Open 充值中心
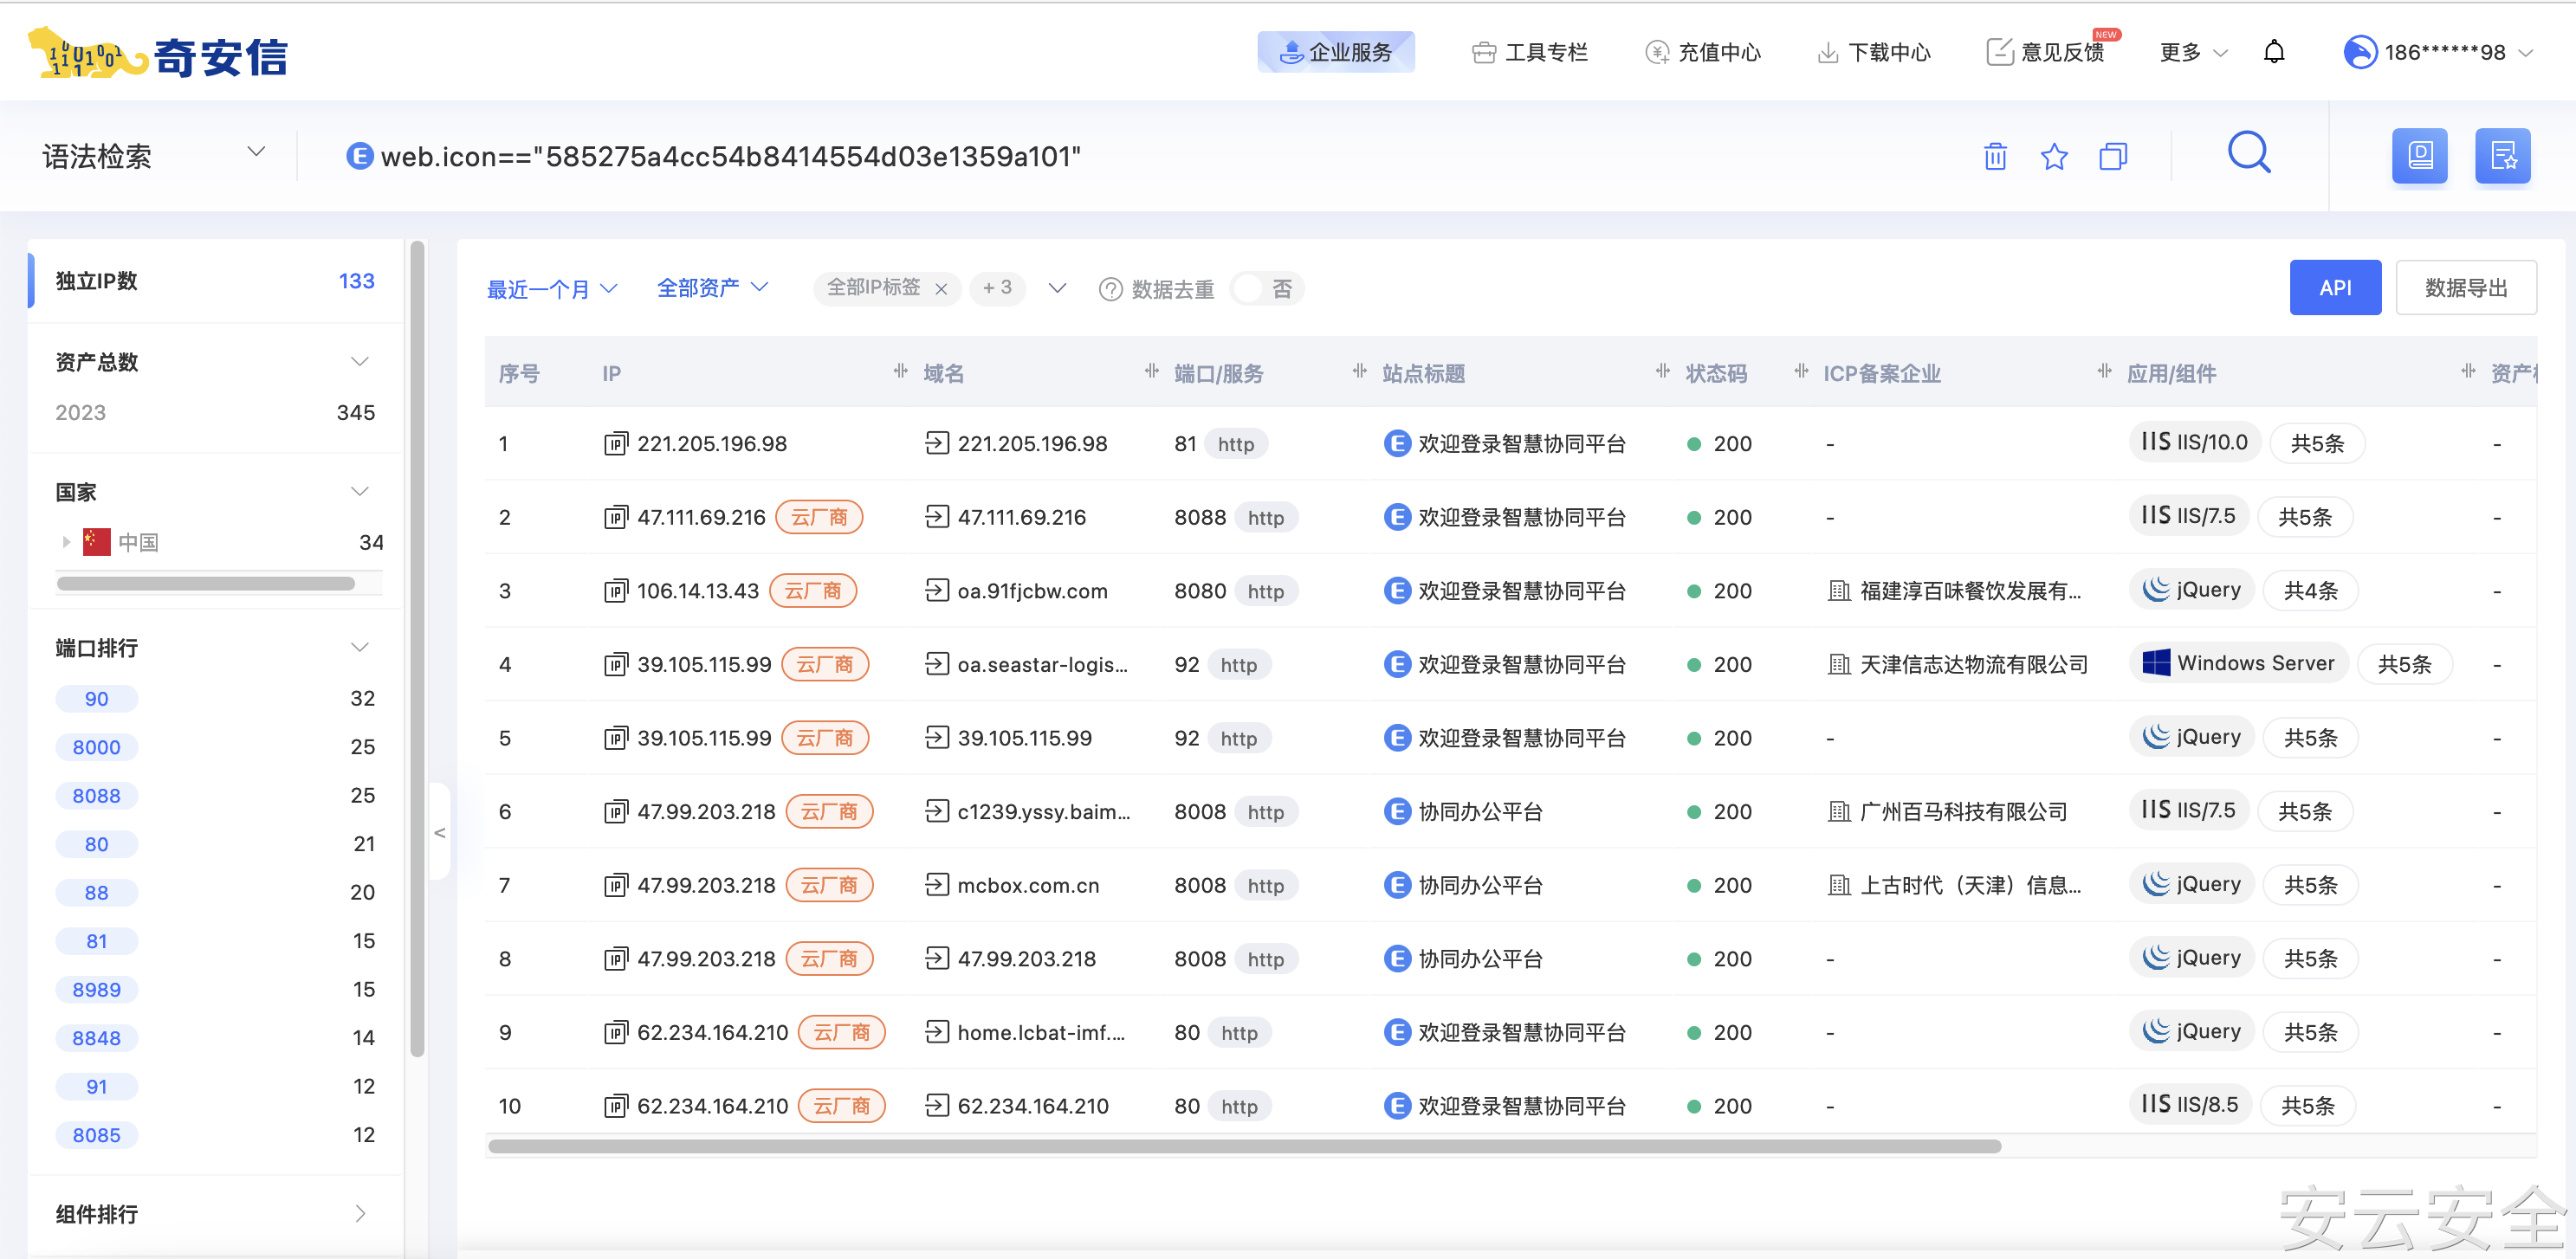The image size is (2576, 1259). [x=1703, y=52]
